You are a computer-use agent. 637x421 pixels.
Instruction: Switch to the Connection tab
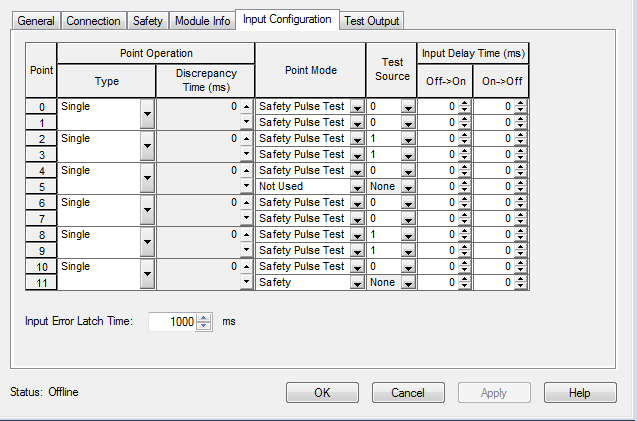[x=95, y=21]
